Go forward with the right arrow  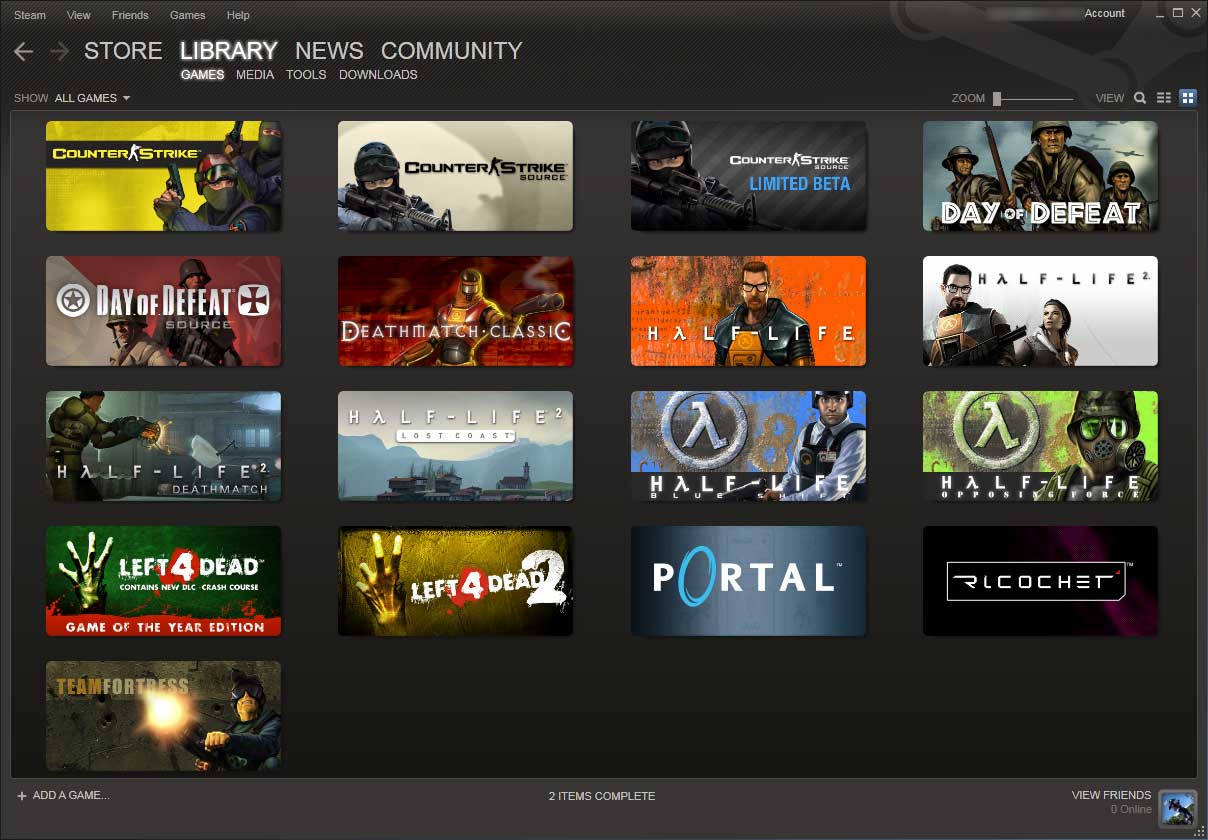click(59, 51)
